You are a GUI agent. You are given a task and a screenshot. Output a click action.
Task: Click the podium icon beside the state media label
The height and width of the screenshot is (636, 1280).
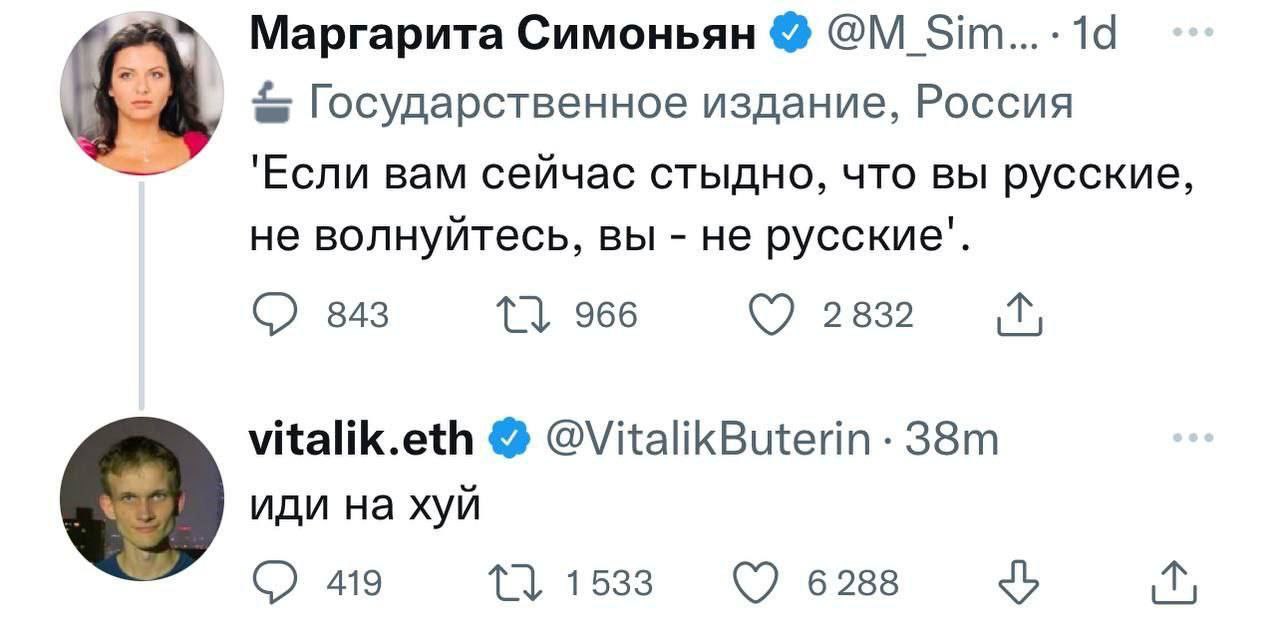270,101
